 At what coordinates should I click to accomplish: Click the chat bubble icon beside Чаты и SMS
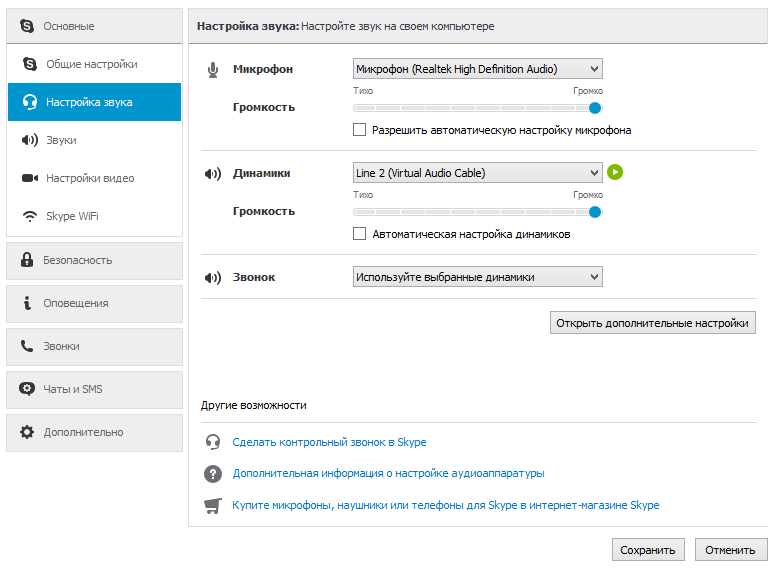tap(27, 389)
